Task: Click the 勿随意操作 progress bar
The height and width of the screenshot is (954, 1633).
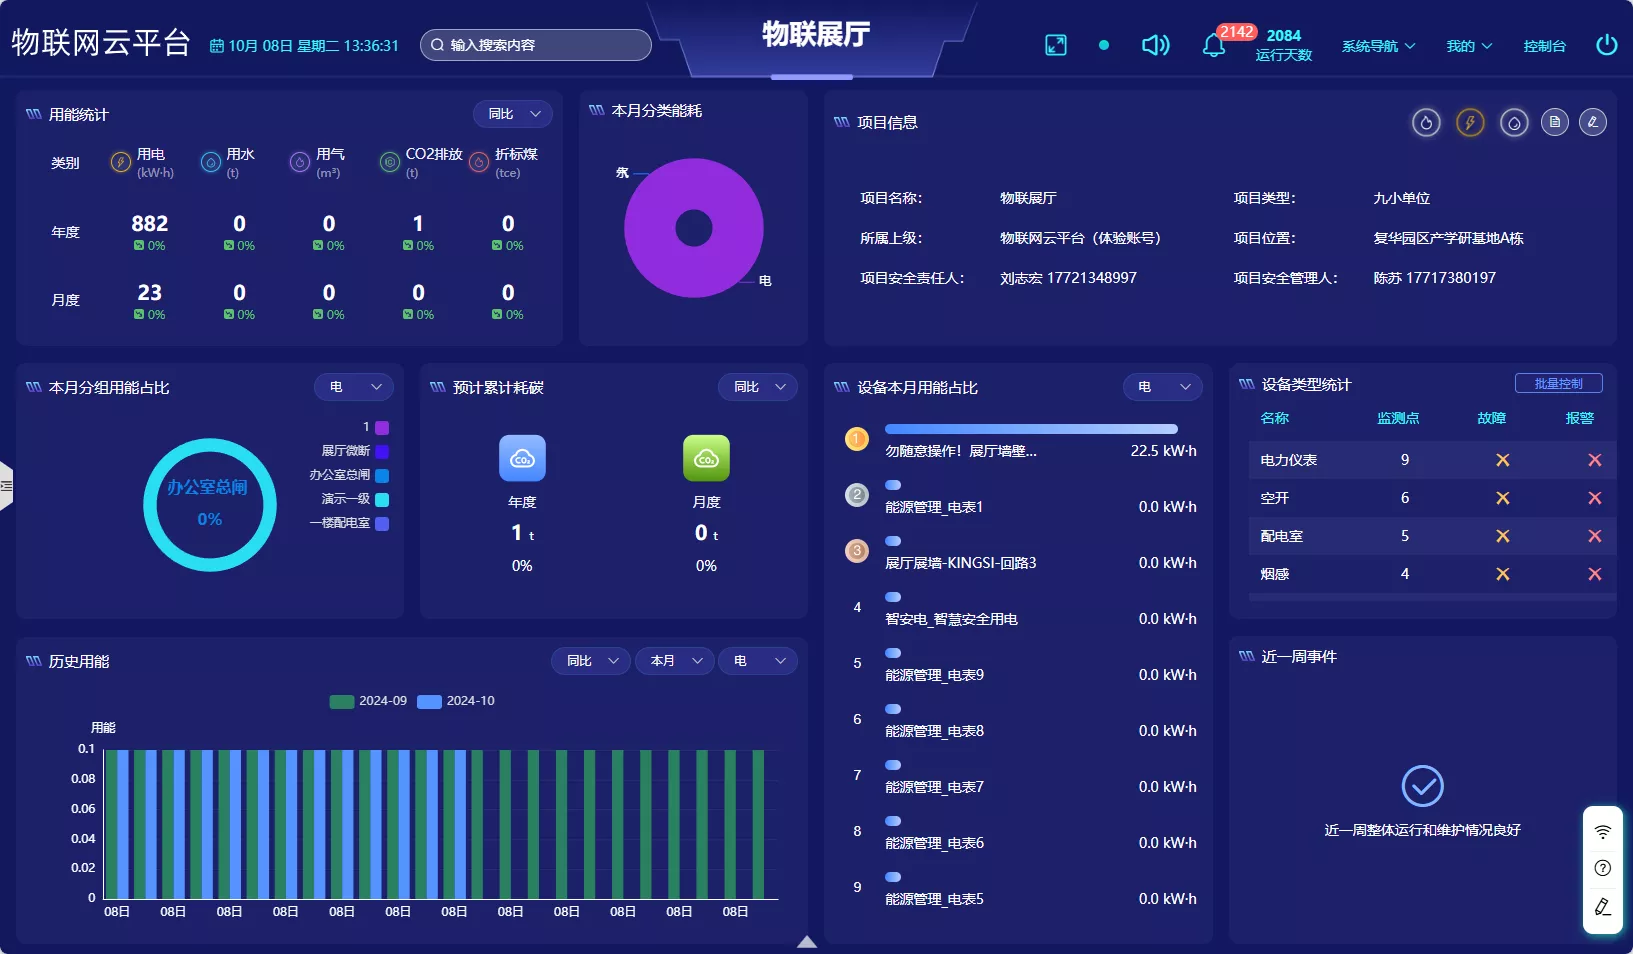Action: 1031,429
